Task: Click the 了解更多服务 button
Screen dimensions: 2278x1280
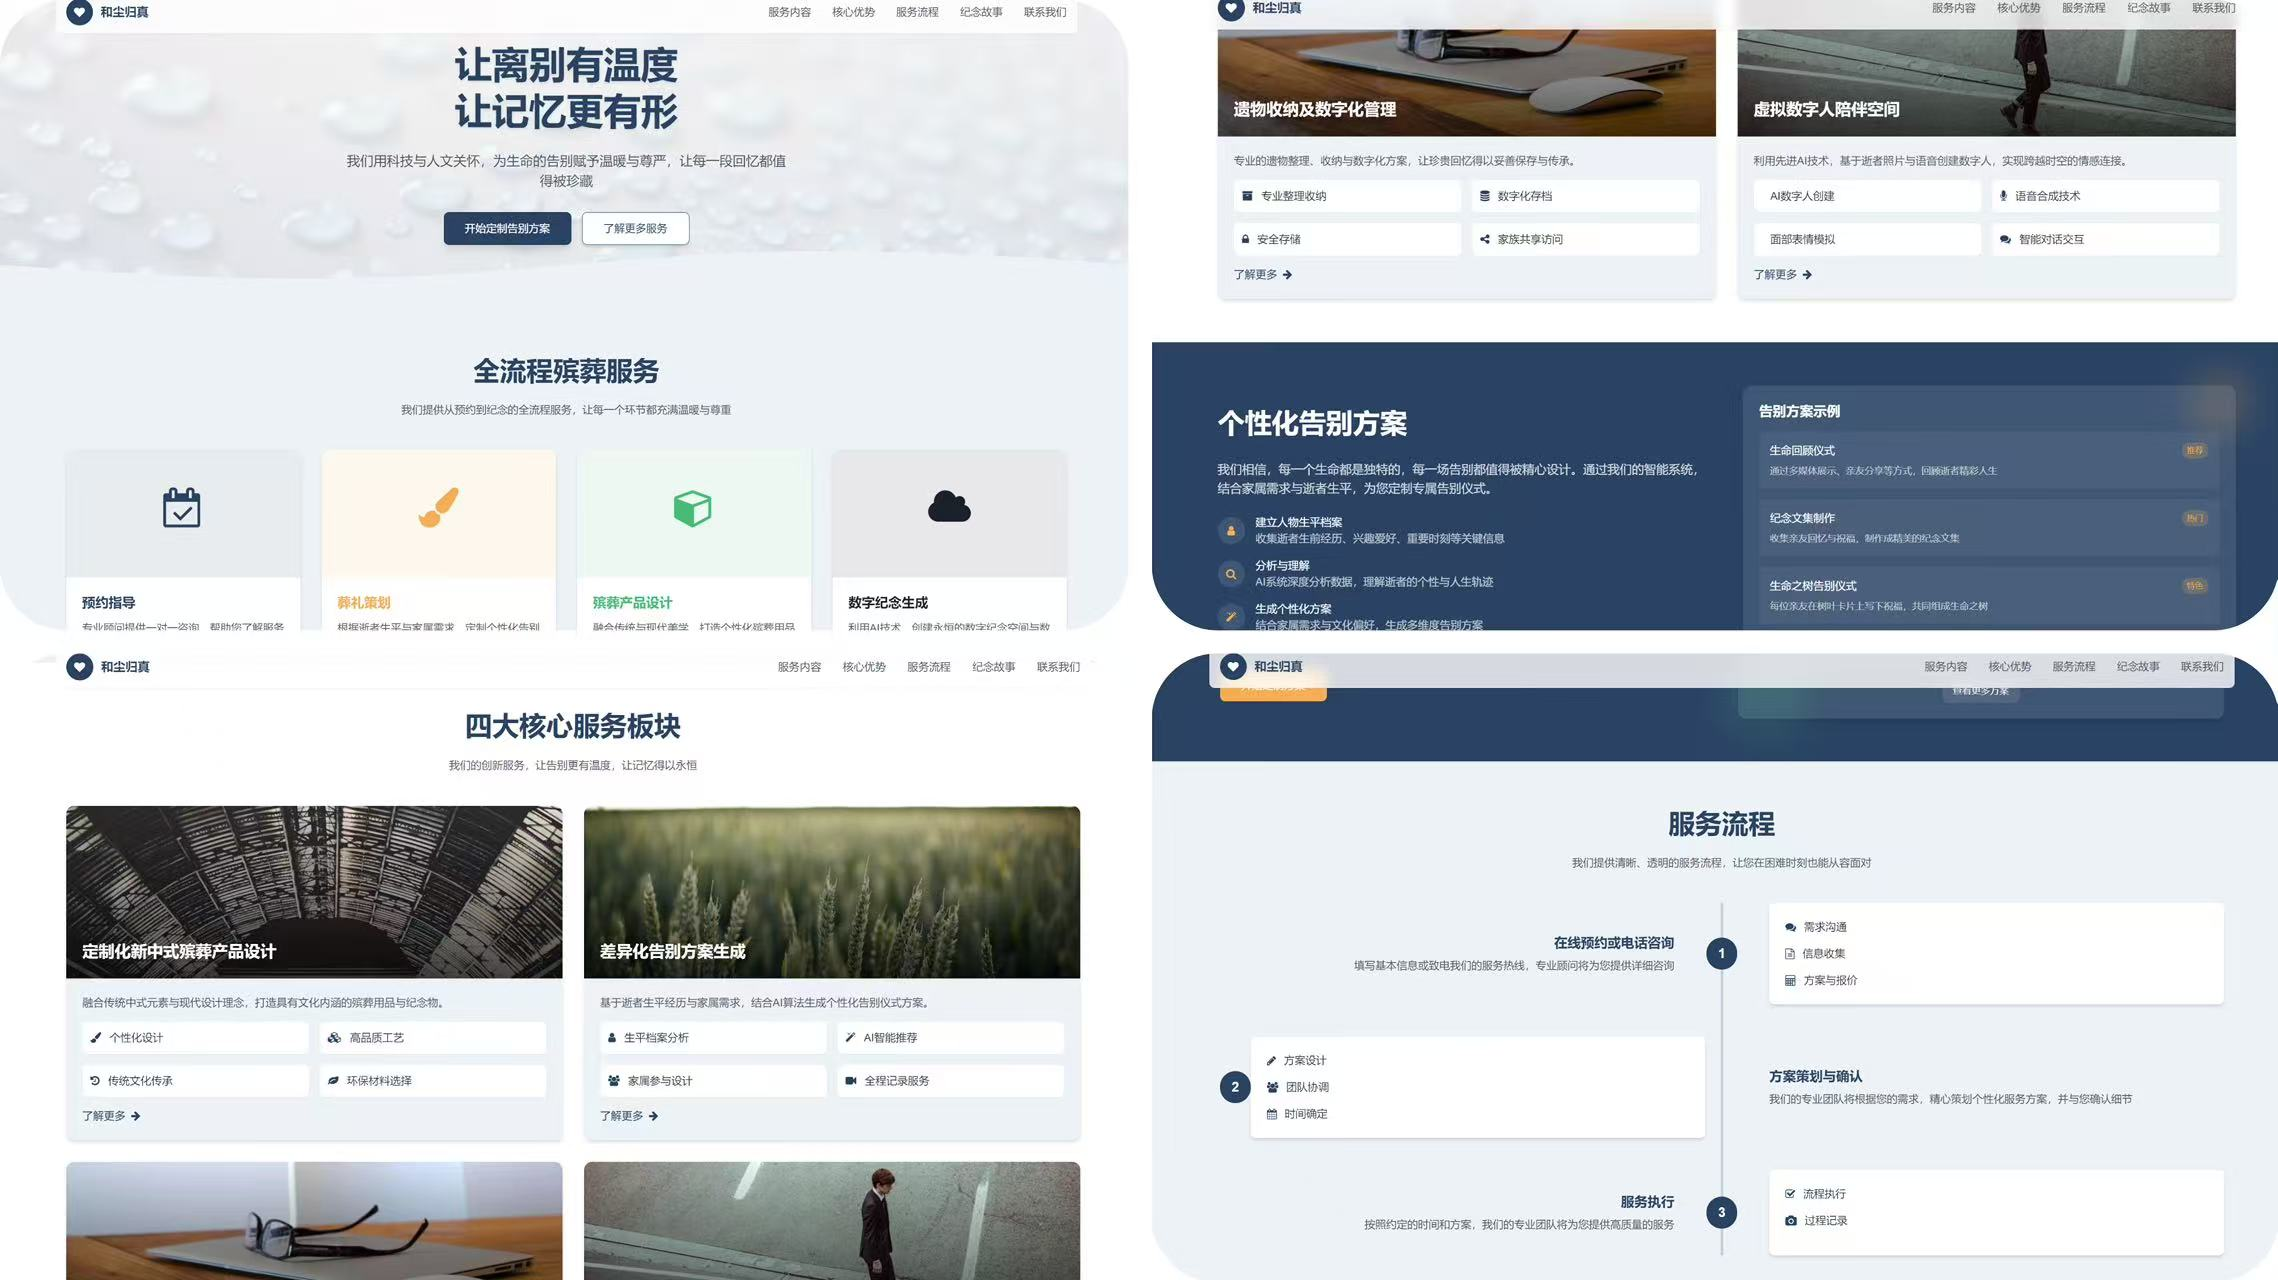Action: [635, 228]
